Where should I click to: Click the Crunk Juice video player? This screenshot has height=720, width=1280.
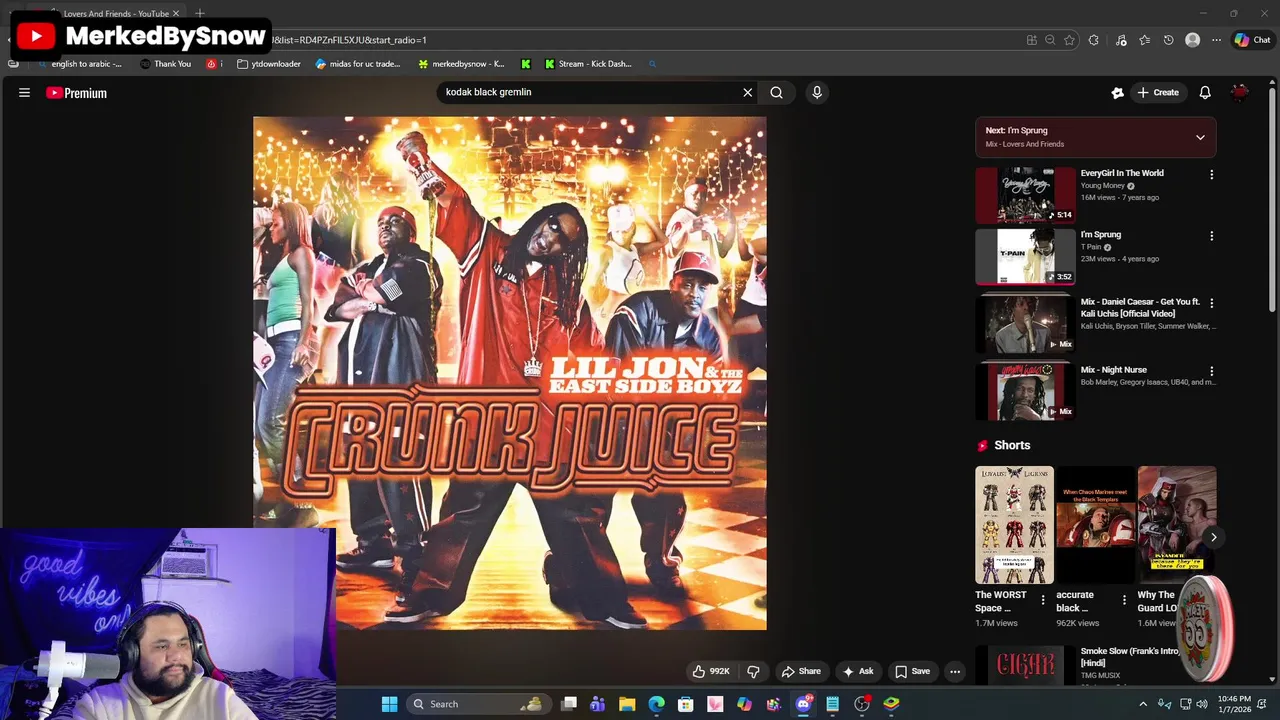pos(510,373)
